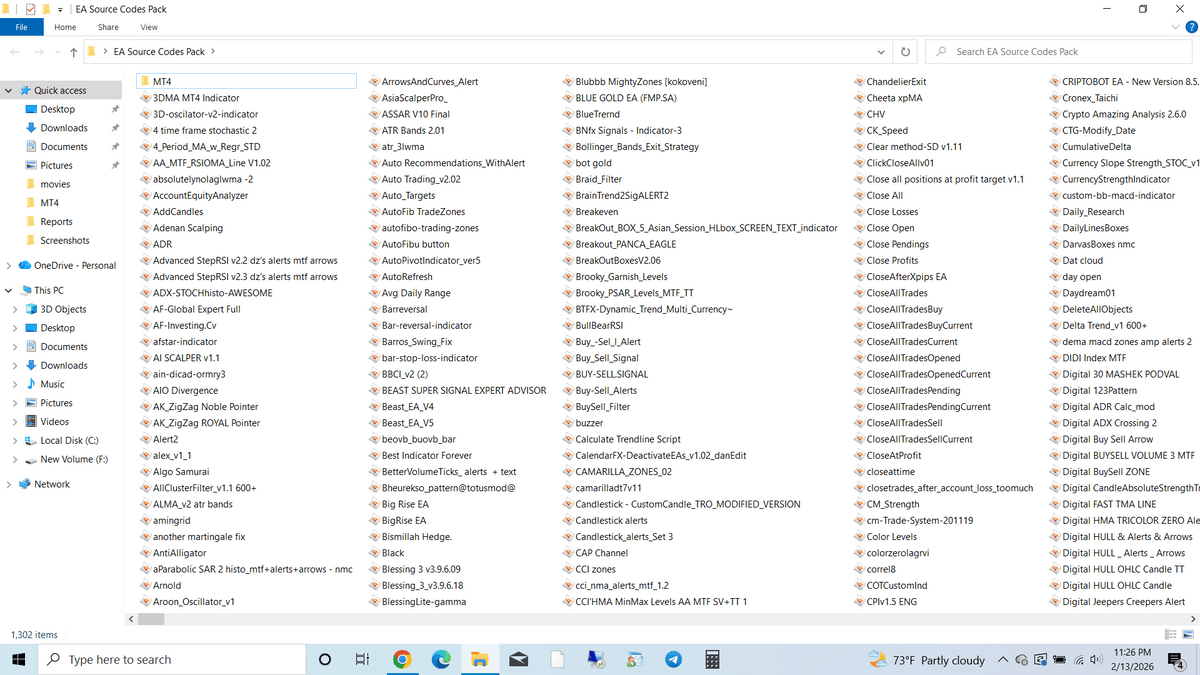Select BEAST SUPER SIGNAL EXPERT ADVISOR file

coord(457,390)
